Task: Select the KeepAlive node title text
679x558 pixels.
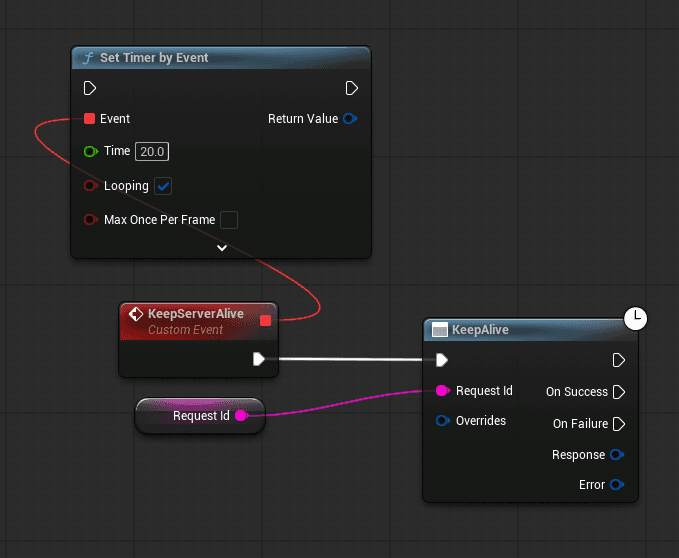Action: 480,330
